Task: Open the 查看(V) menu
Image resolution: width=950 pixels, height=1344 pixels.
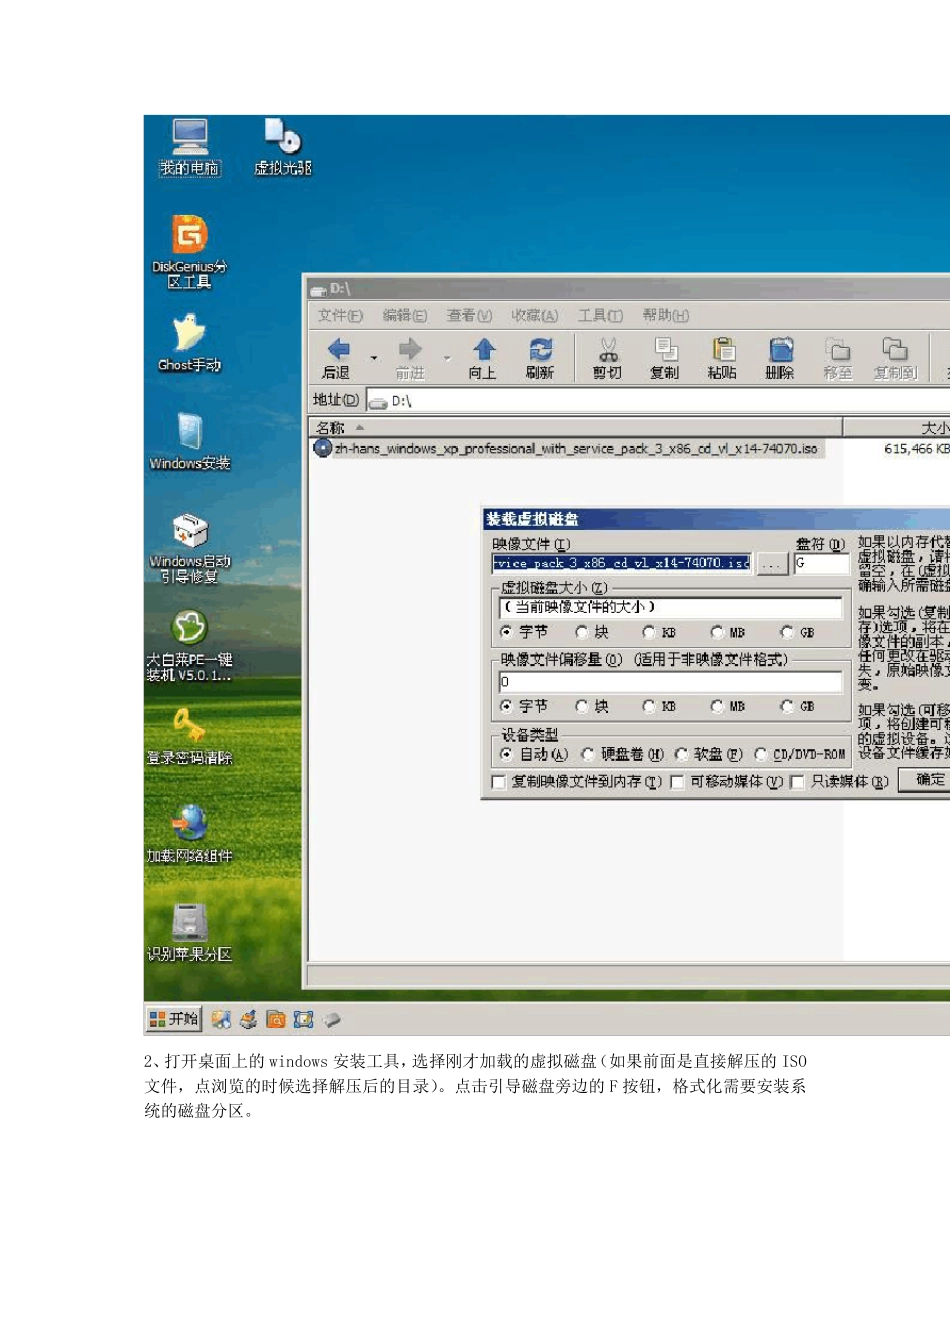Action: click(x=469, y=315)
